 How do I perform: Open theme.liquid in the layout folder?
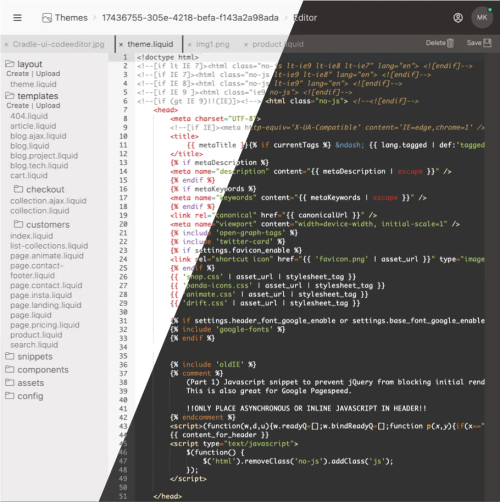coord(33,84)
